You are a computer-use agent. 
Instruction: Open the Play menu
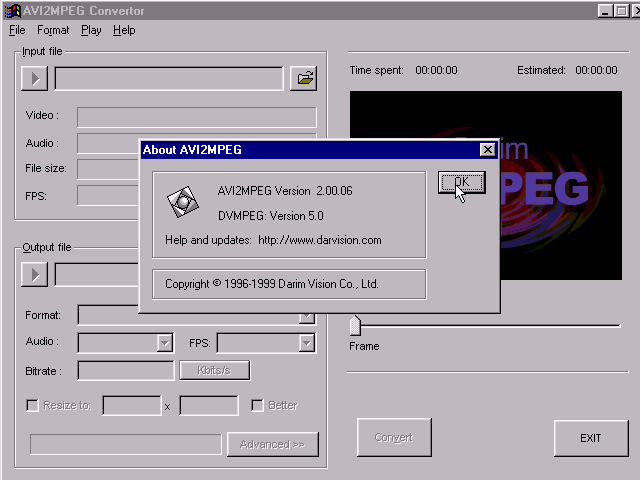(91, 30)
